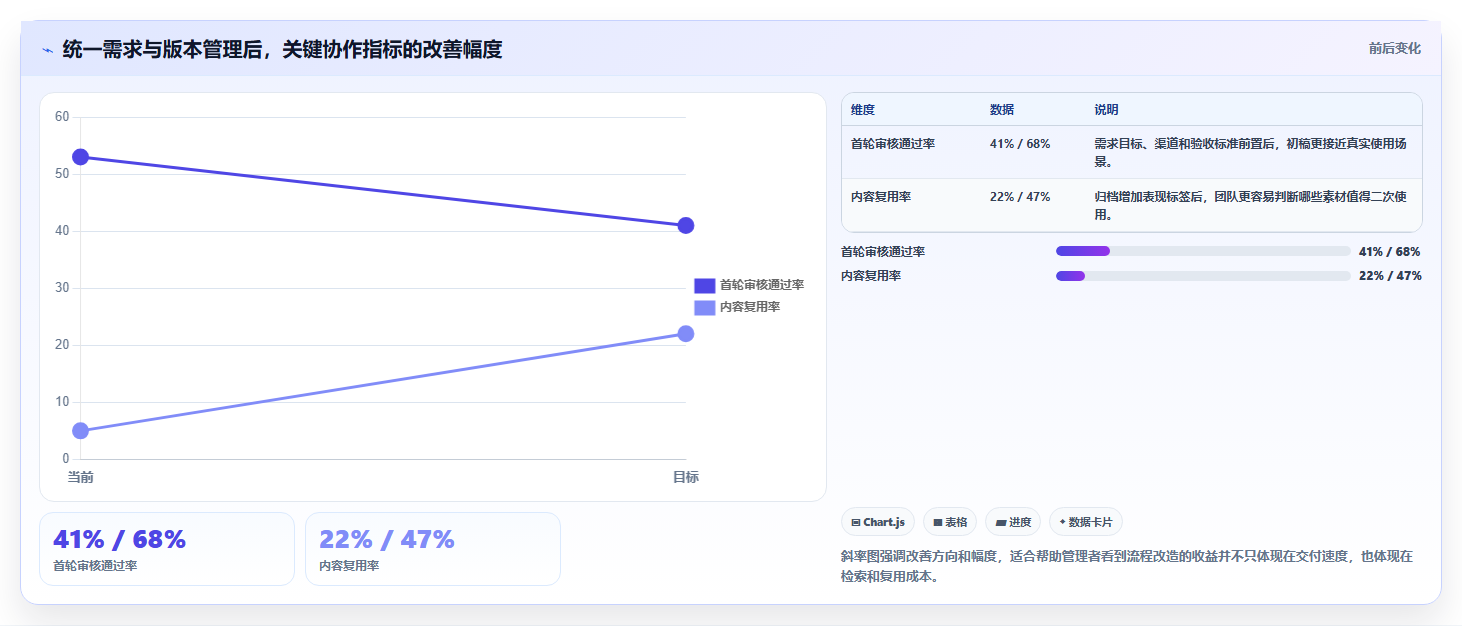Click 首轮审核通过率 label beside progress bar
The width and height of the screenshot is (1462, 626).
pyautogui.click(x=883, y=252)
